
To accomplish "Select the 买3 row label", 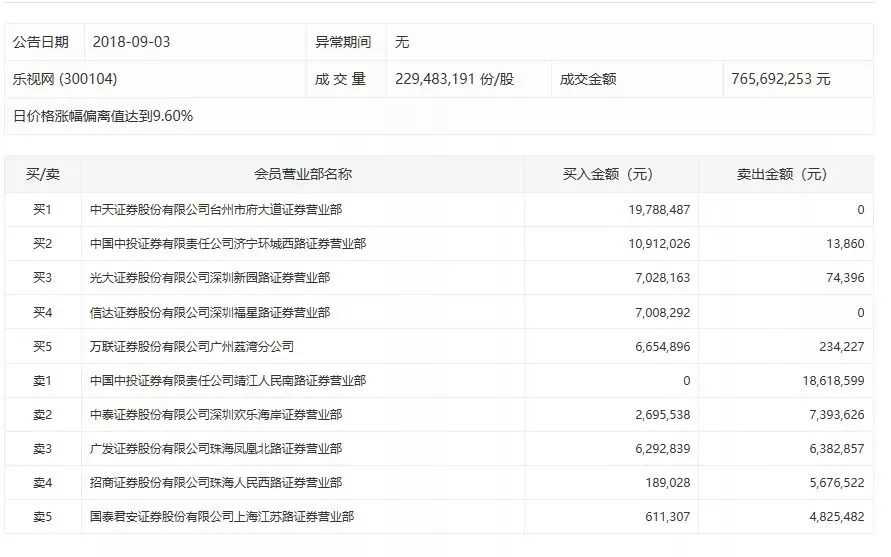I will click(43, 278).
